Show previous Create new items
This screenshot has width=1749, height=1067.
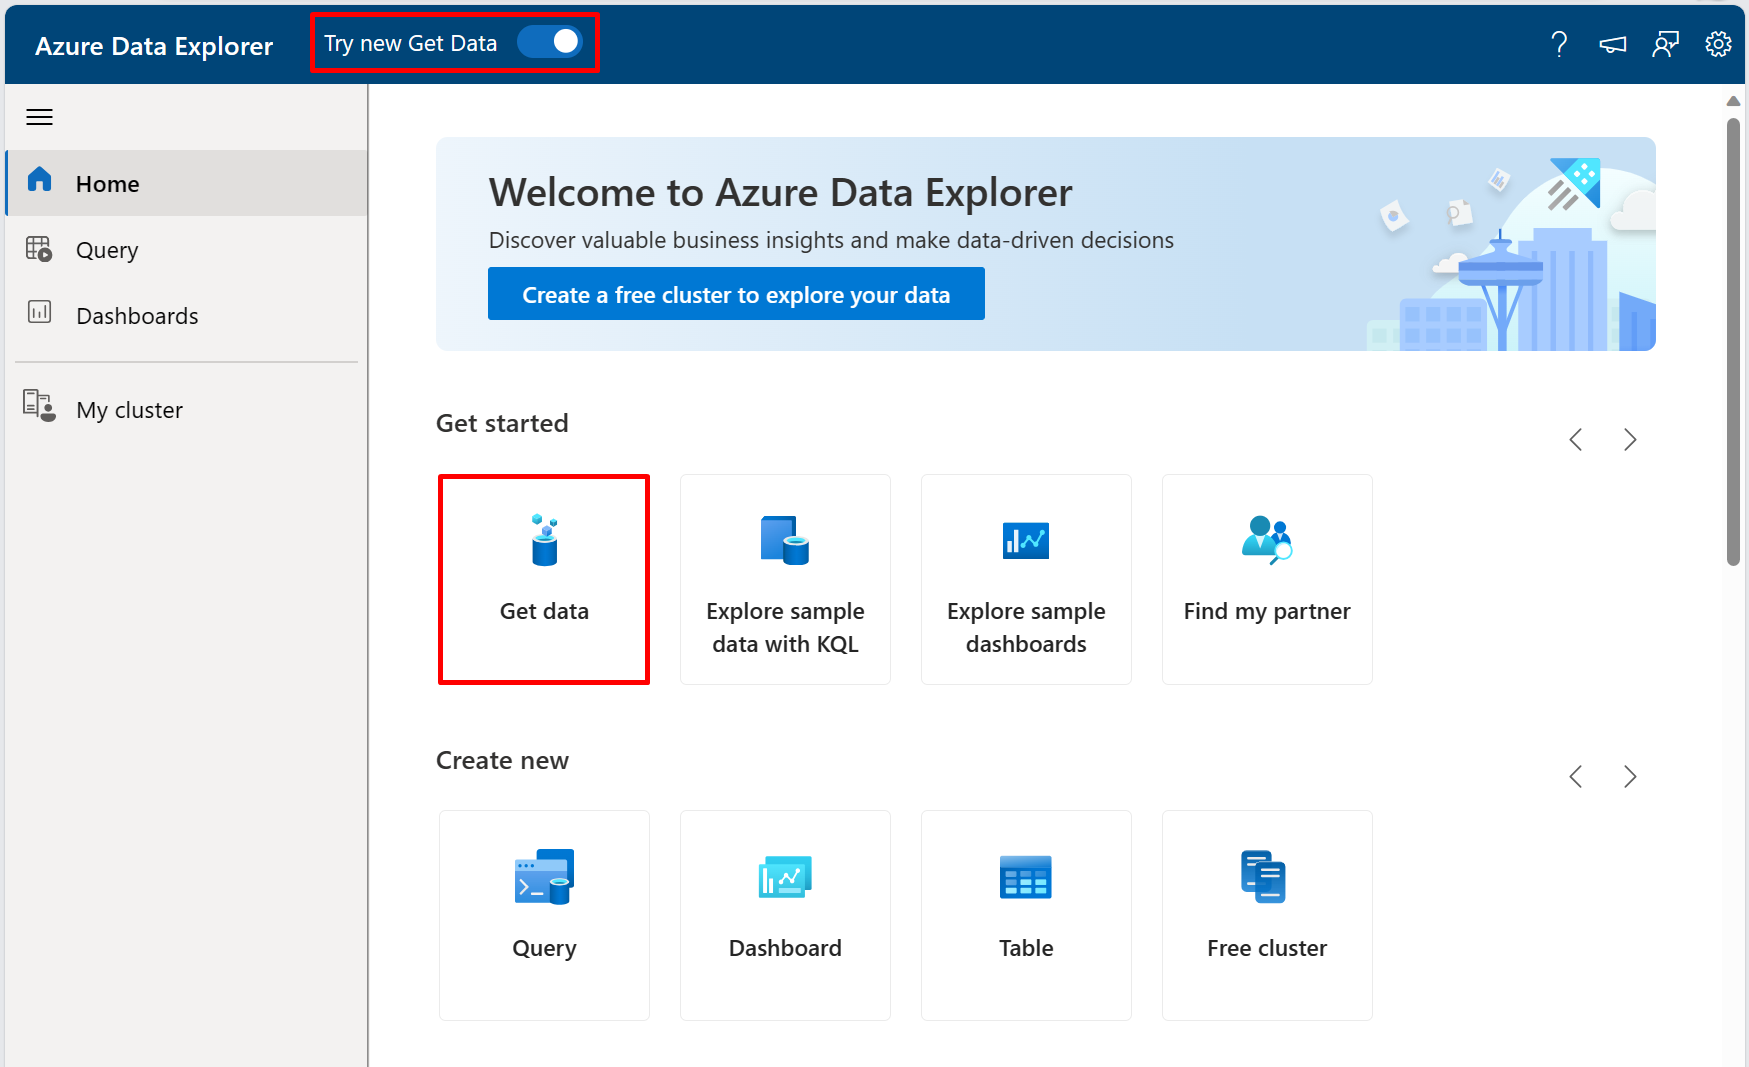pos(1576,777)
